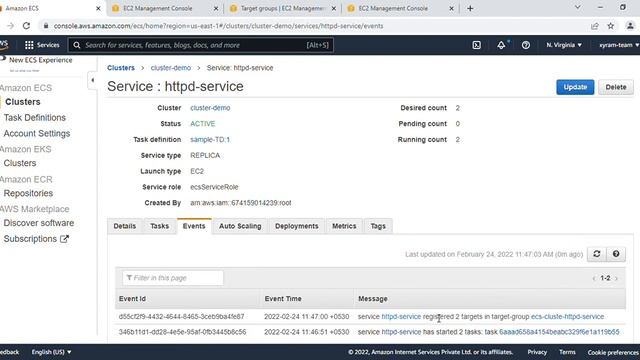Switch to the Tags tab

click(378, 226)
